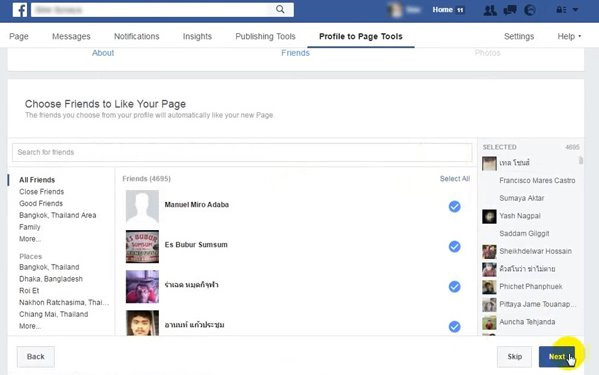599x375 pixels.
Task: Uncheck ร่าเอด หมดกำฬา friend checkmark
Action: [x=454, y=287]
